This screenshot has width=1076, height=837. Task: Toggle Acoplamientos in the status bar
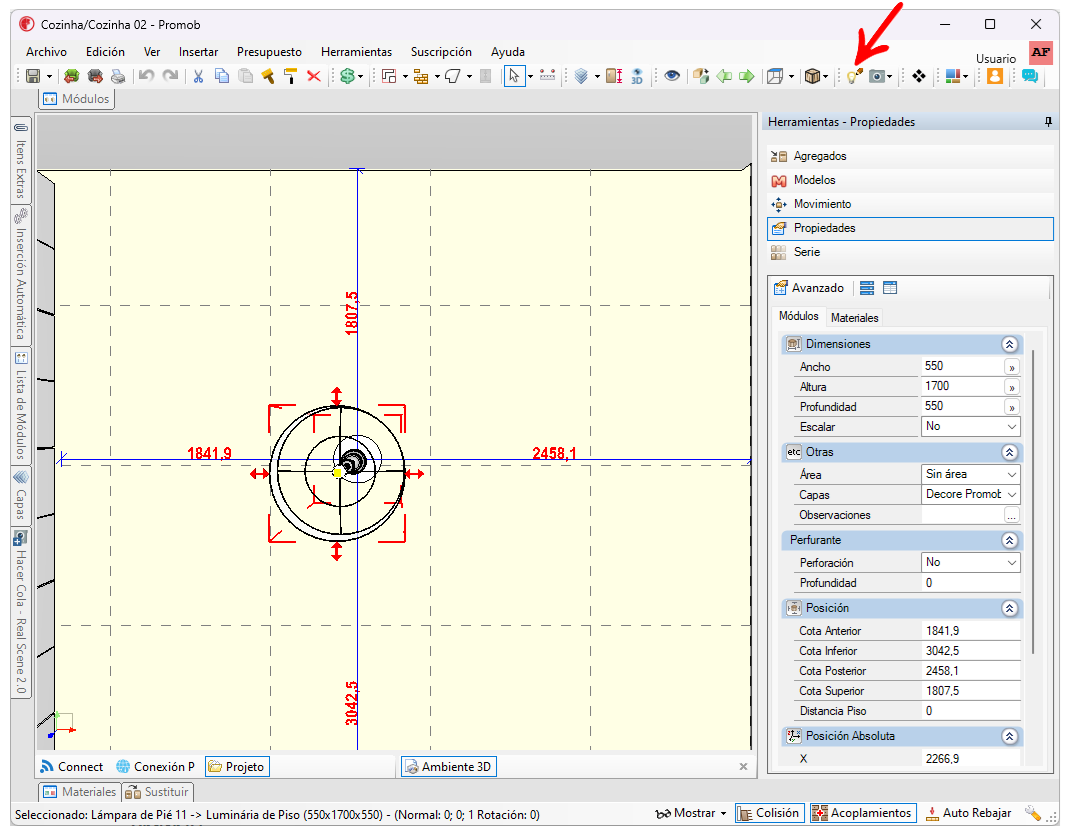pyautogui.click(x=863, y=813)
